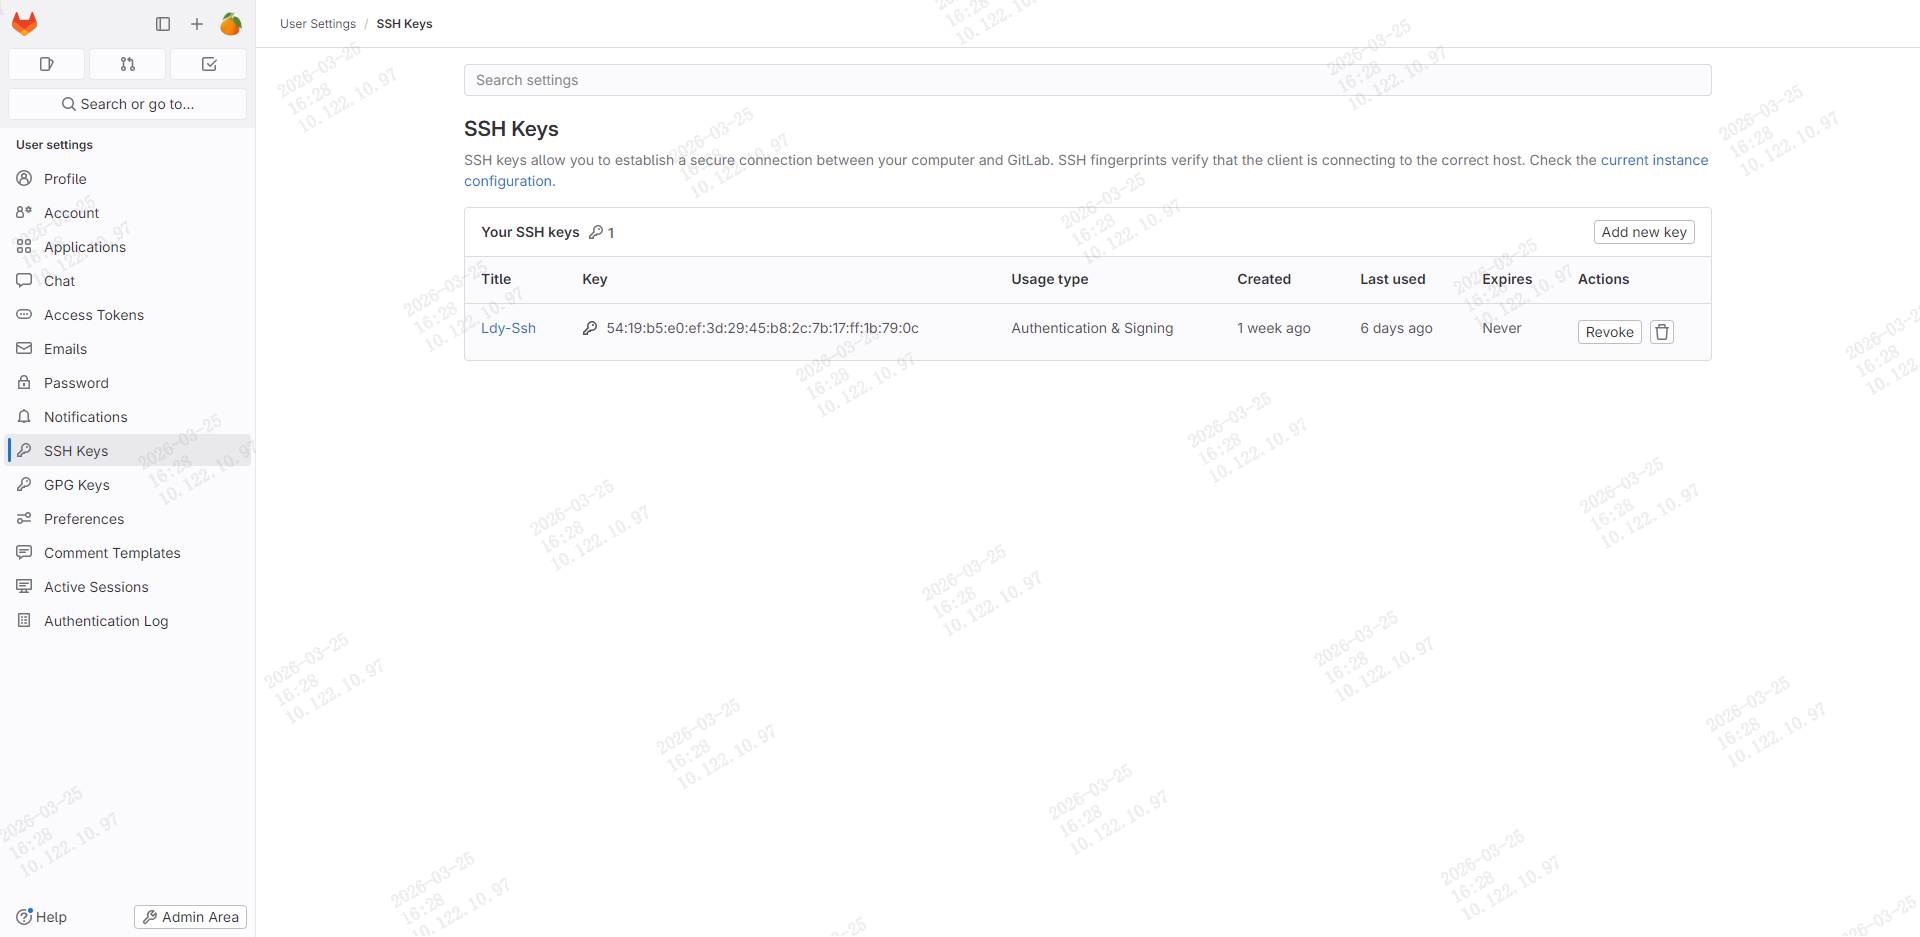Open Applications settings

pos(128,247)
